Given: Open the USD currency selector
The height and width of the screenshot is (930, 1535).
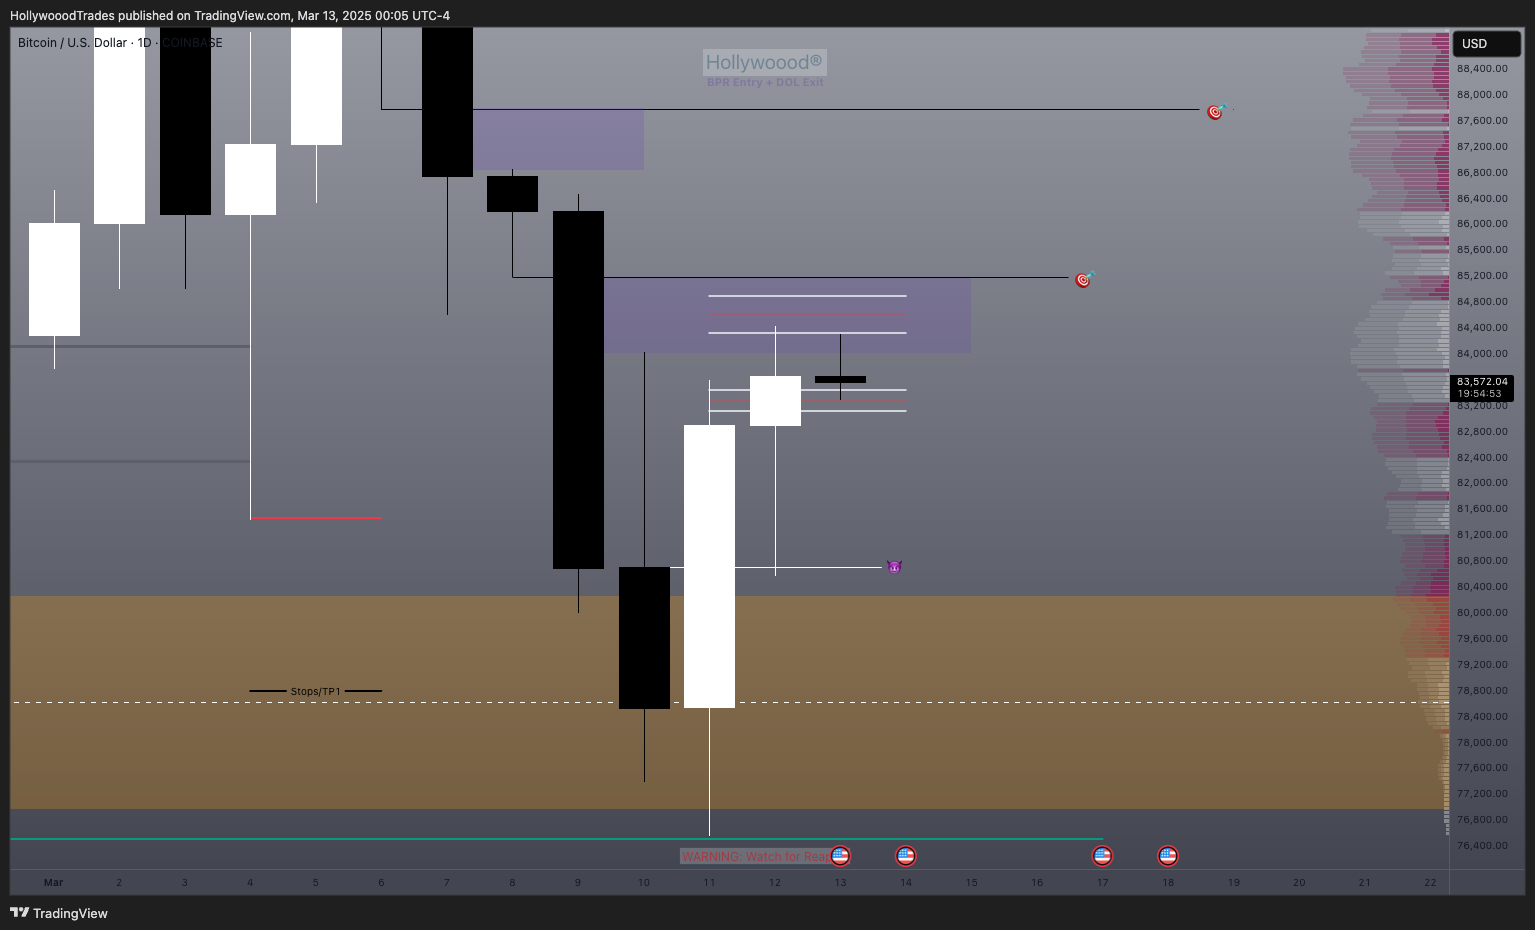Looking at the screenshot, I should point(1486,44).
